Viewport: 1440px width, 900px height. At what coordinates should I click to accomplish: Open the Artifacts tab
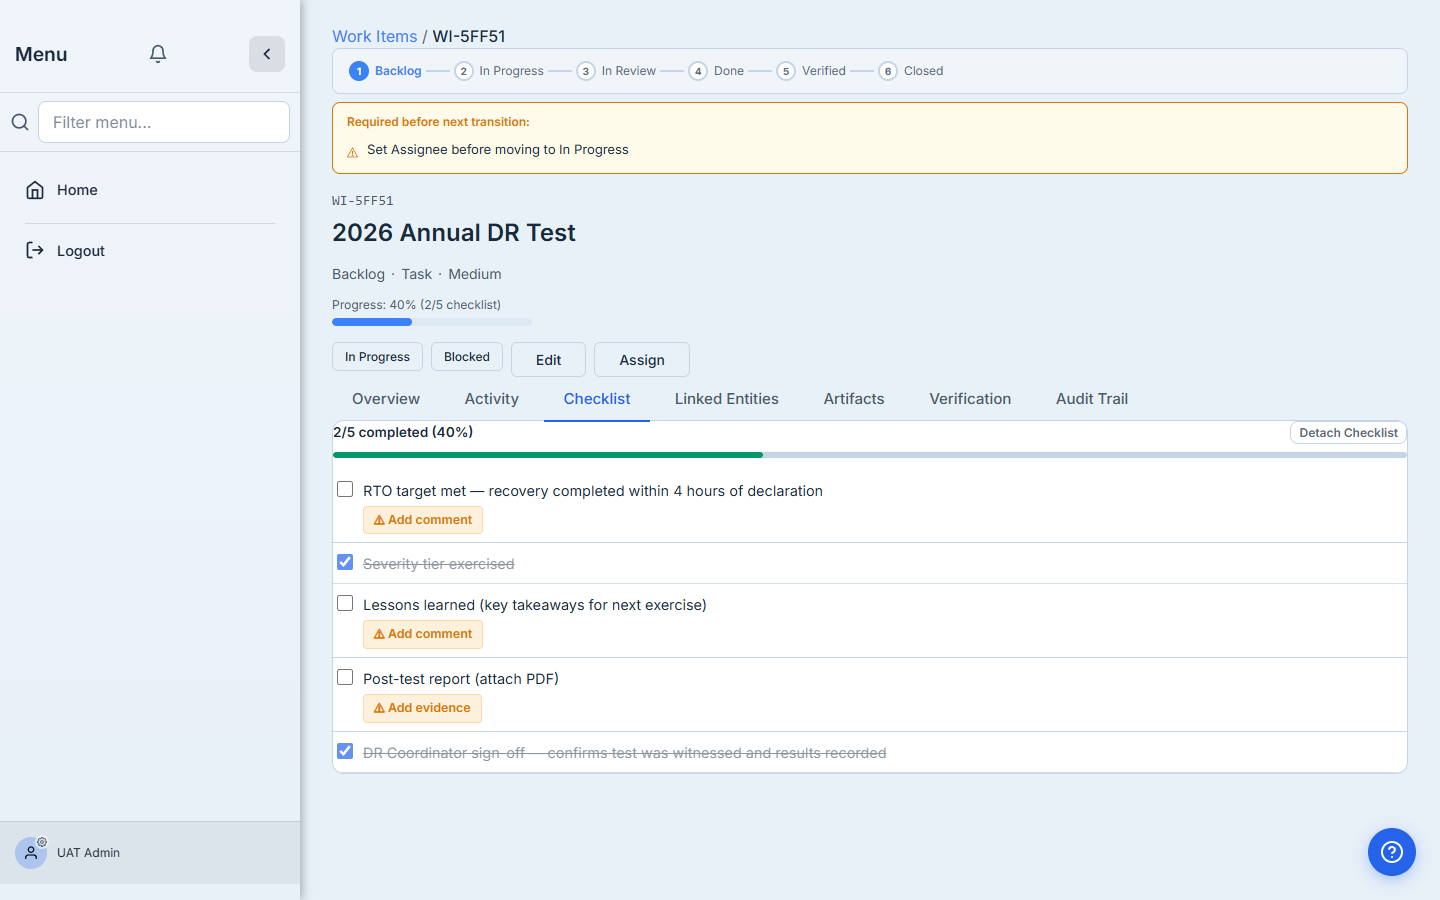tap(854, 399)
